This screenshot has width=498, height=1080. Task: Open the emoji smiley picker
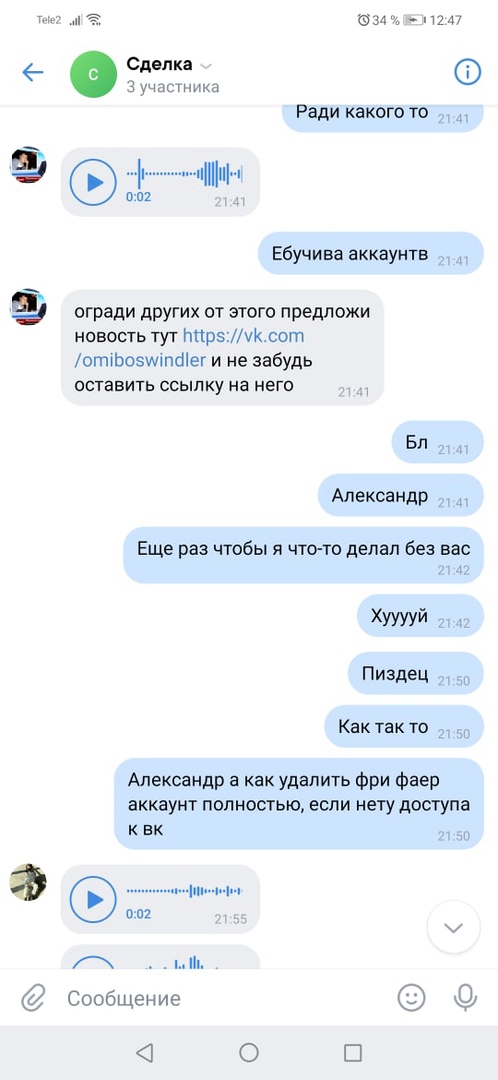coord(411,997)
